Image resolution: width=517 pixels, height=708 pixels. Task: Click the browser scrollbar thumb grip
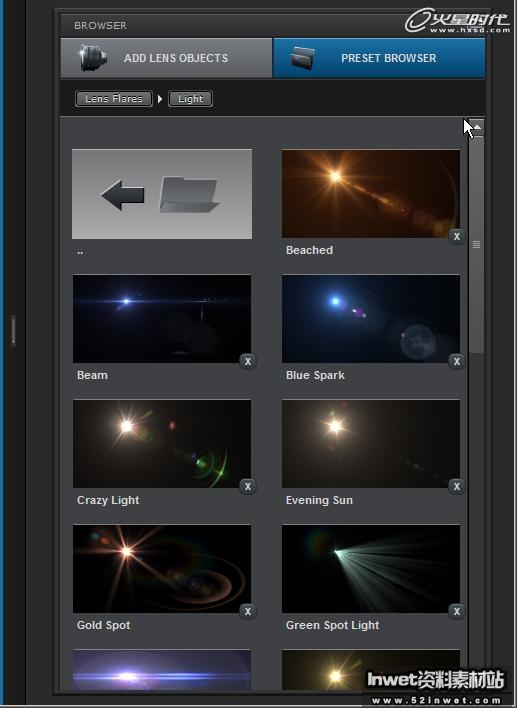(476, 244)
